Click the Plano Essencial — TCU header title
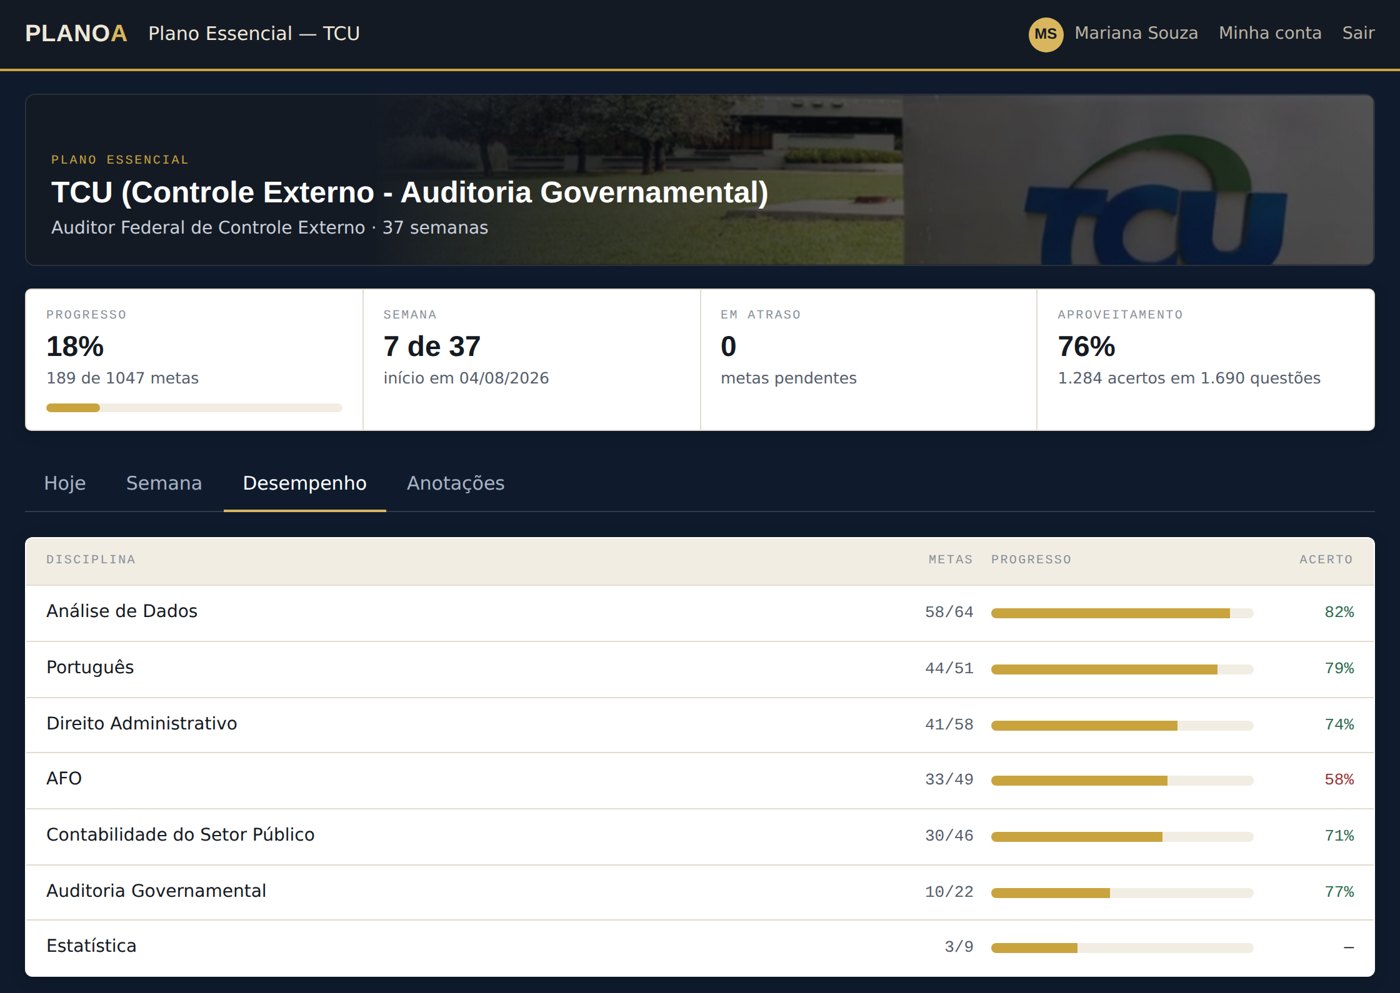Screen dimensions: 1400x993 click(x=254, y=34)
